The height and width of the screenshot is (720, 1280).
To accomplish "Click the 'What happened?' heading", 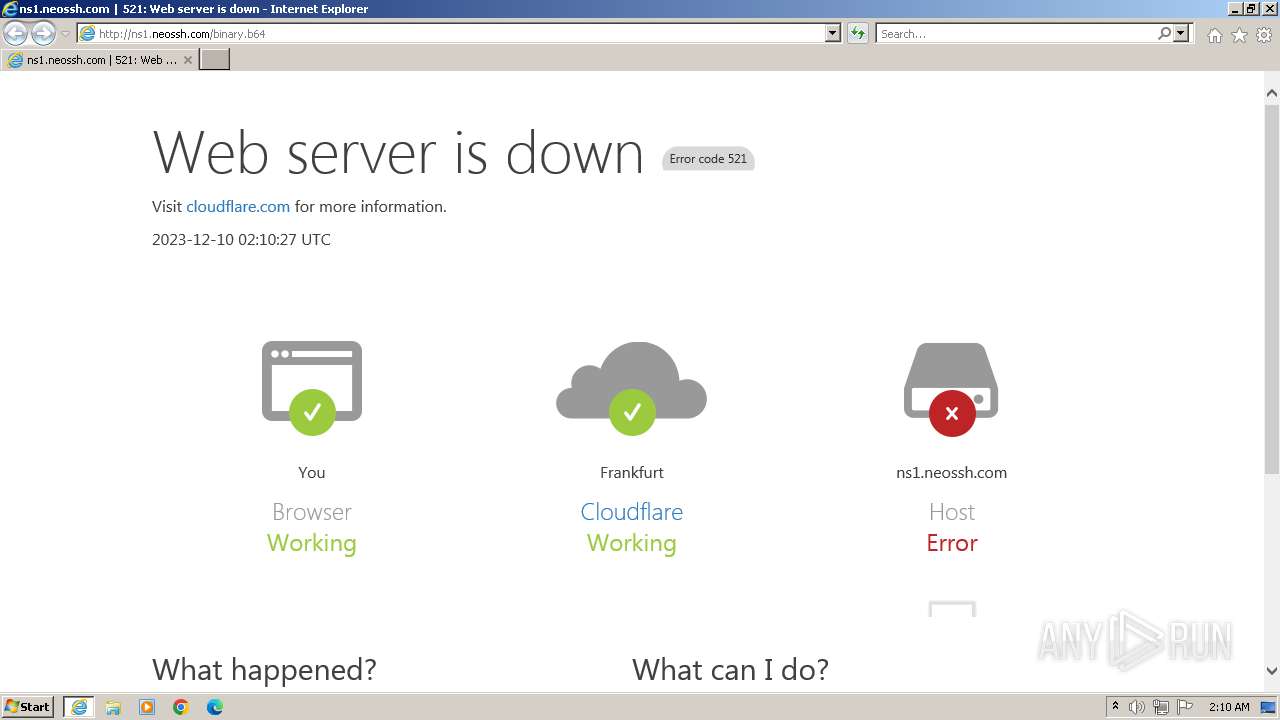I will [264, 670].
